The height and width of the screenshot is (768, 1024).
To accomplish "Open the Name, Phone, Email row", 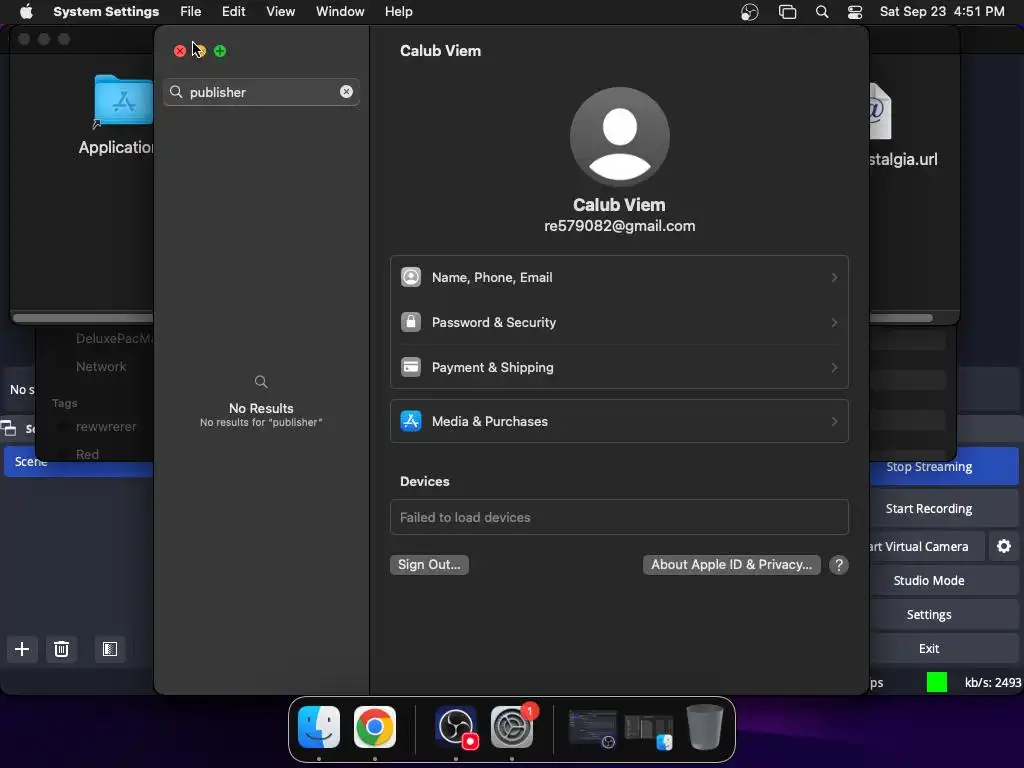I will point(619,278).
